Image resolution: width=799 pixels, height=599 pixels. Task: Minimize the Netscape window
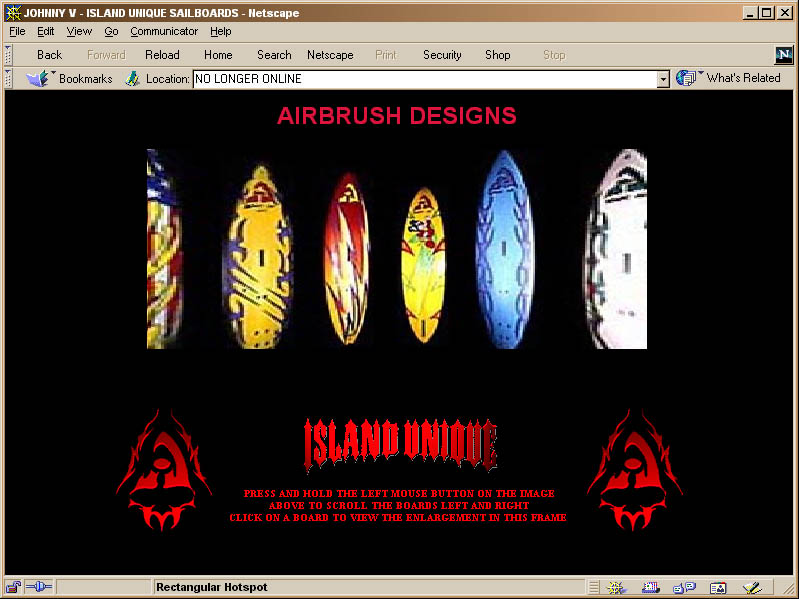750,13
